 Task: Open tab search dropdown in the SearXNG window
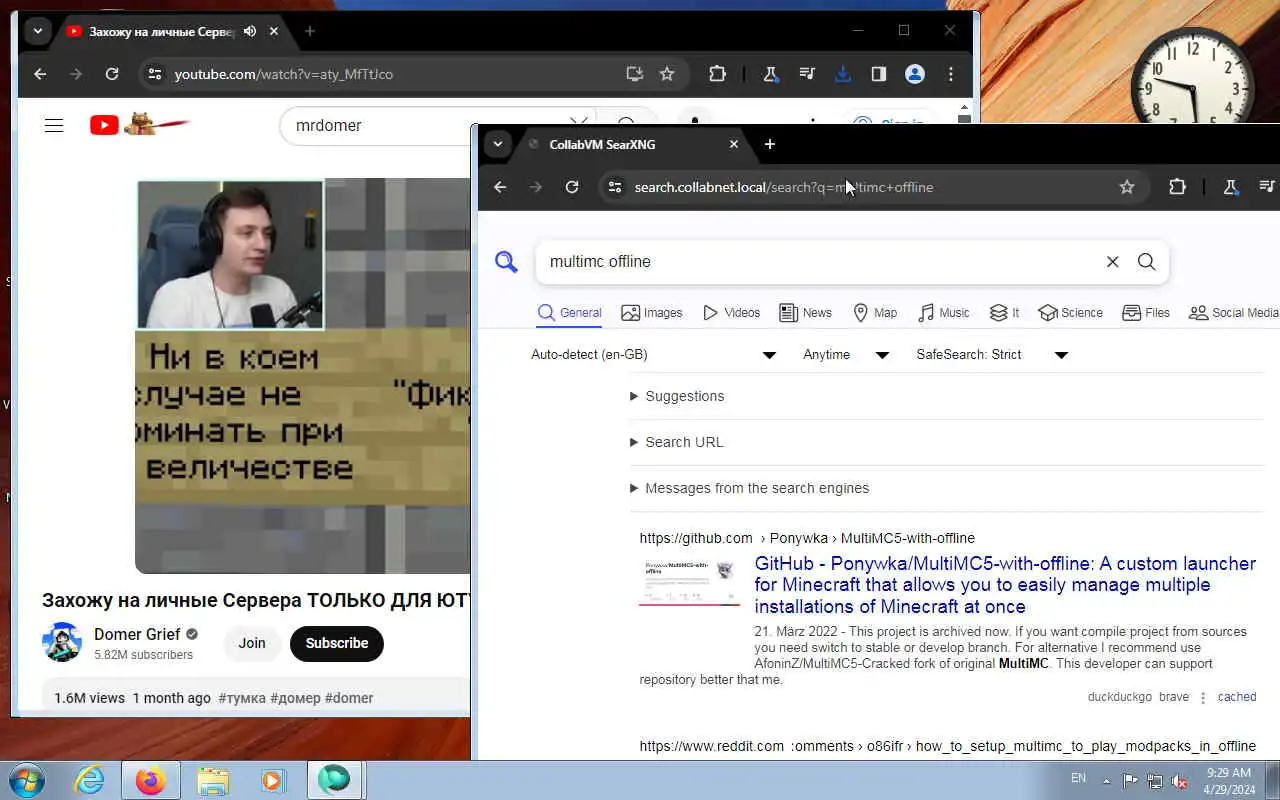point(497,144)
